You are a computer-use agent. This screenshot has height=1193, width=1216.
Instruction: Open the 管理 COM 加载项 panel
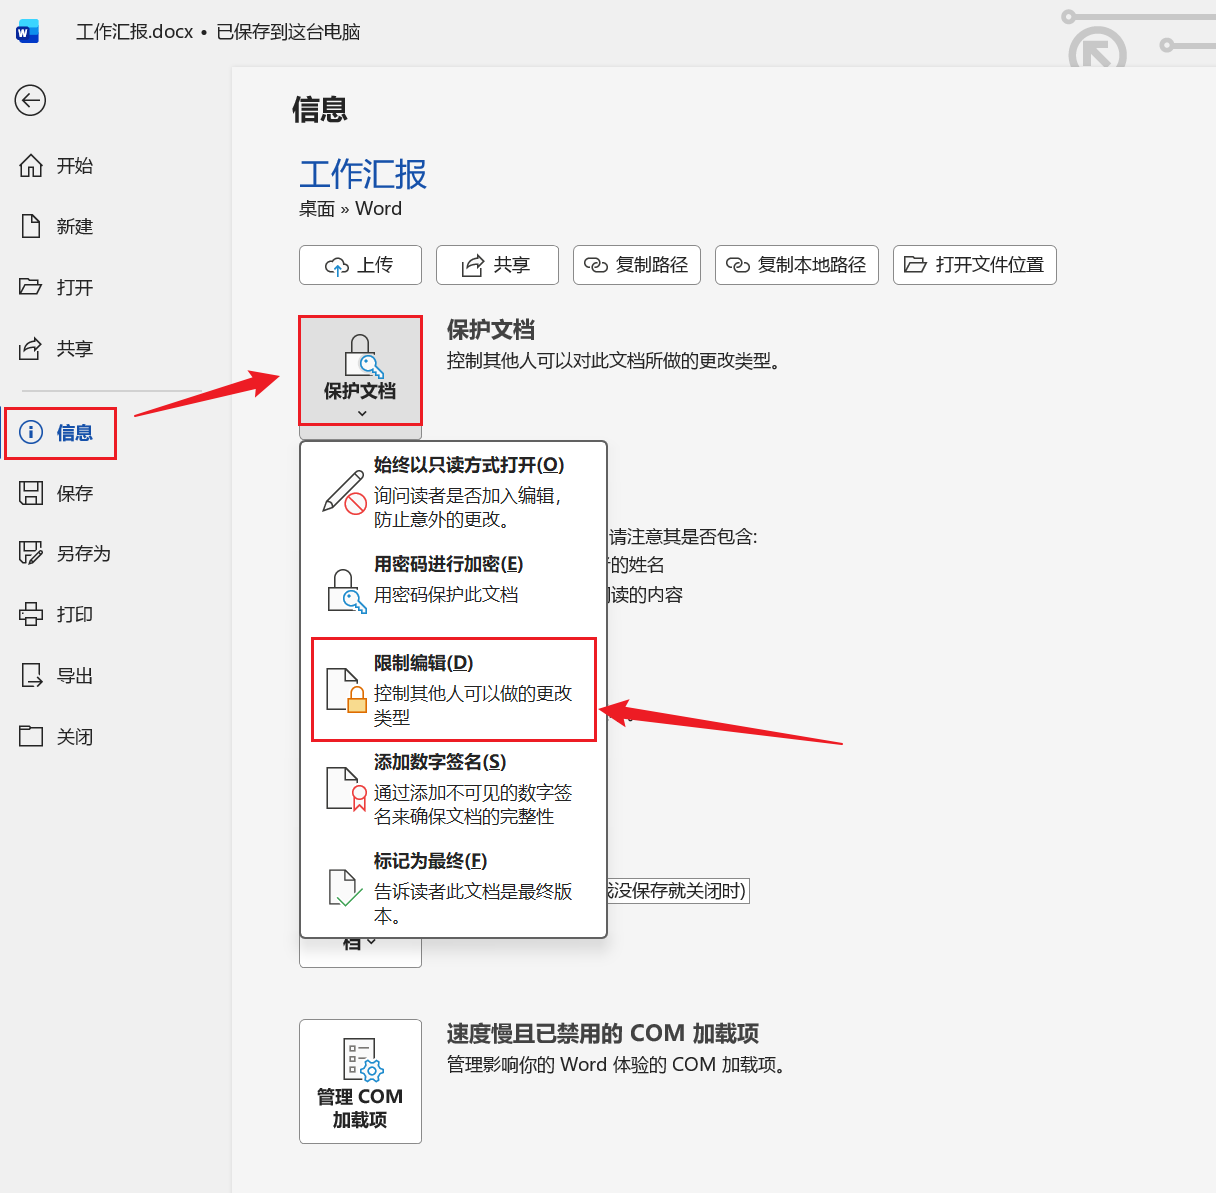pos(360,1080)
